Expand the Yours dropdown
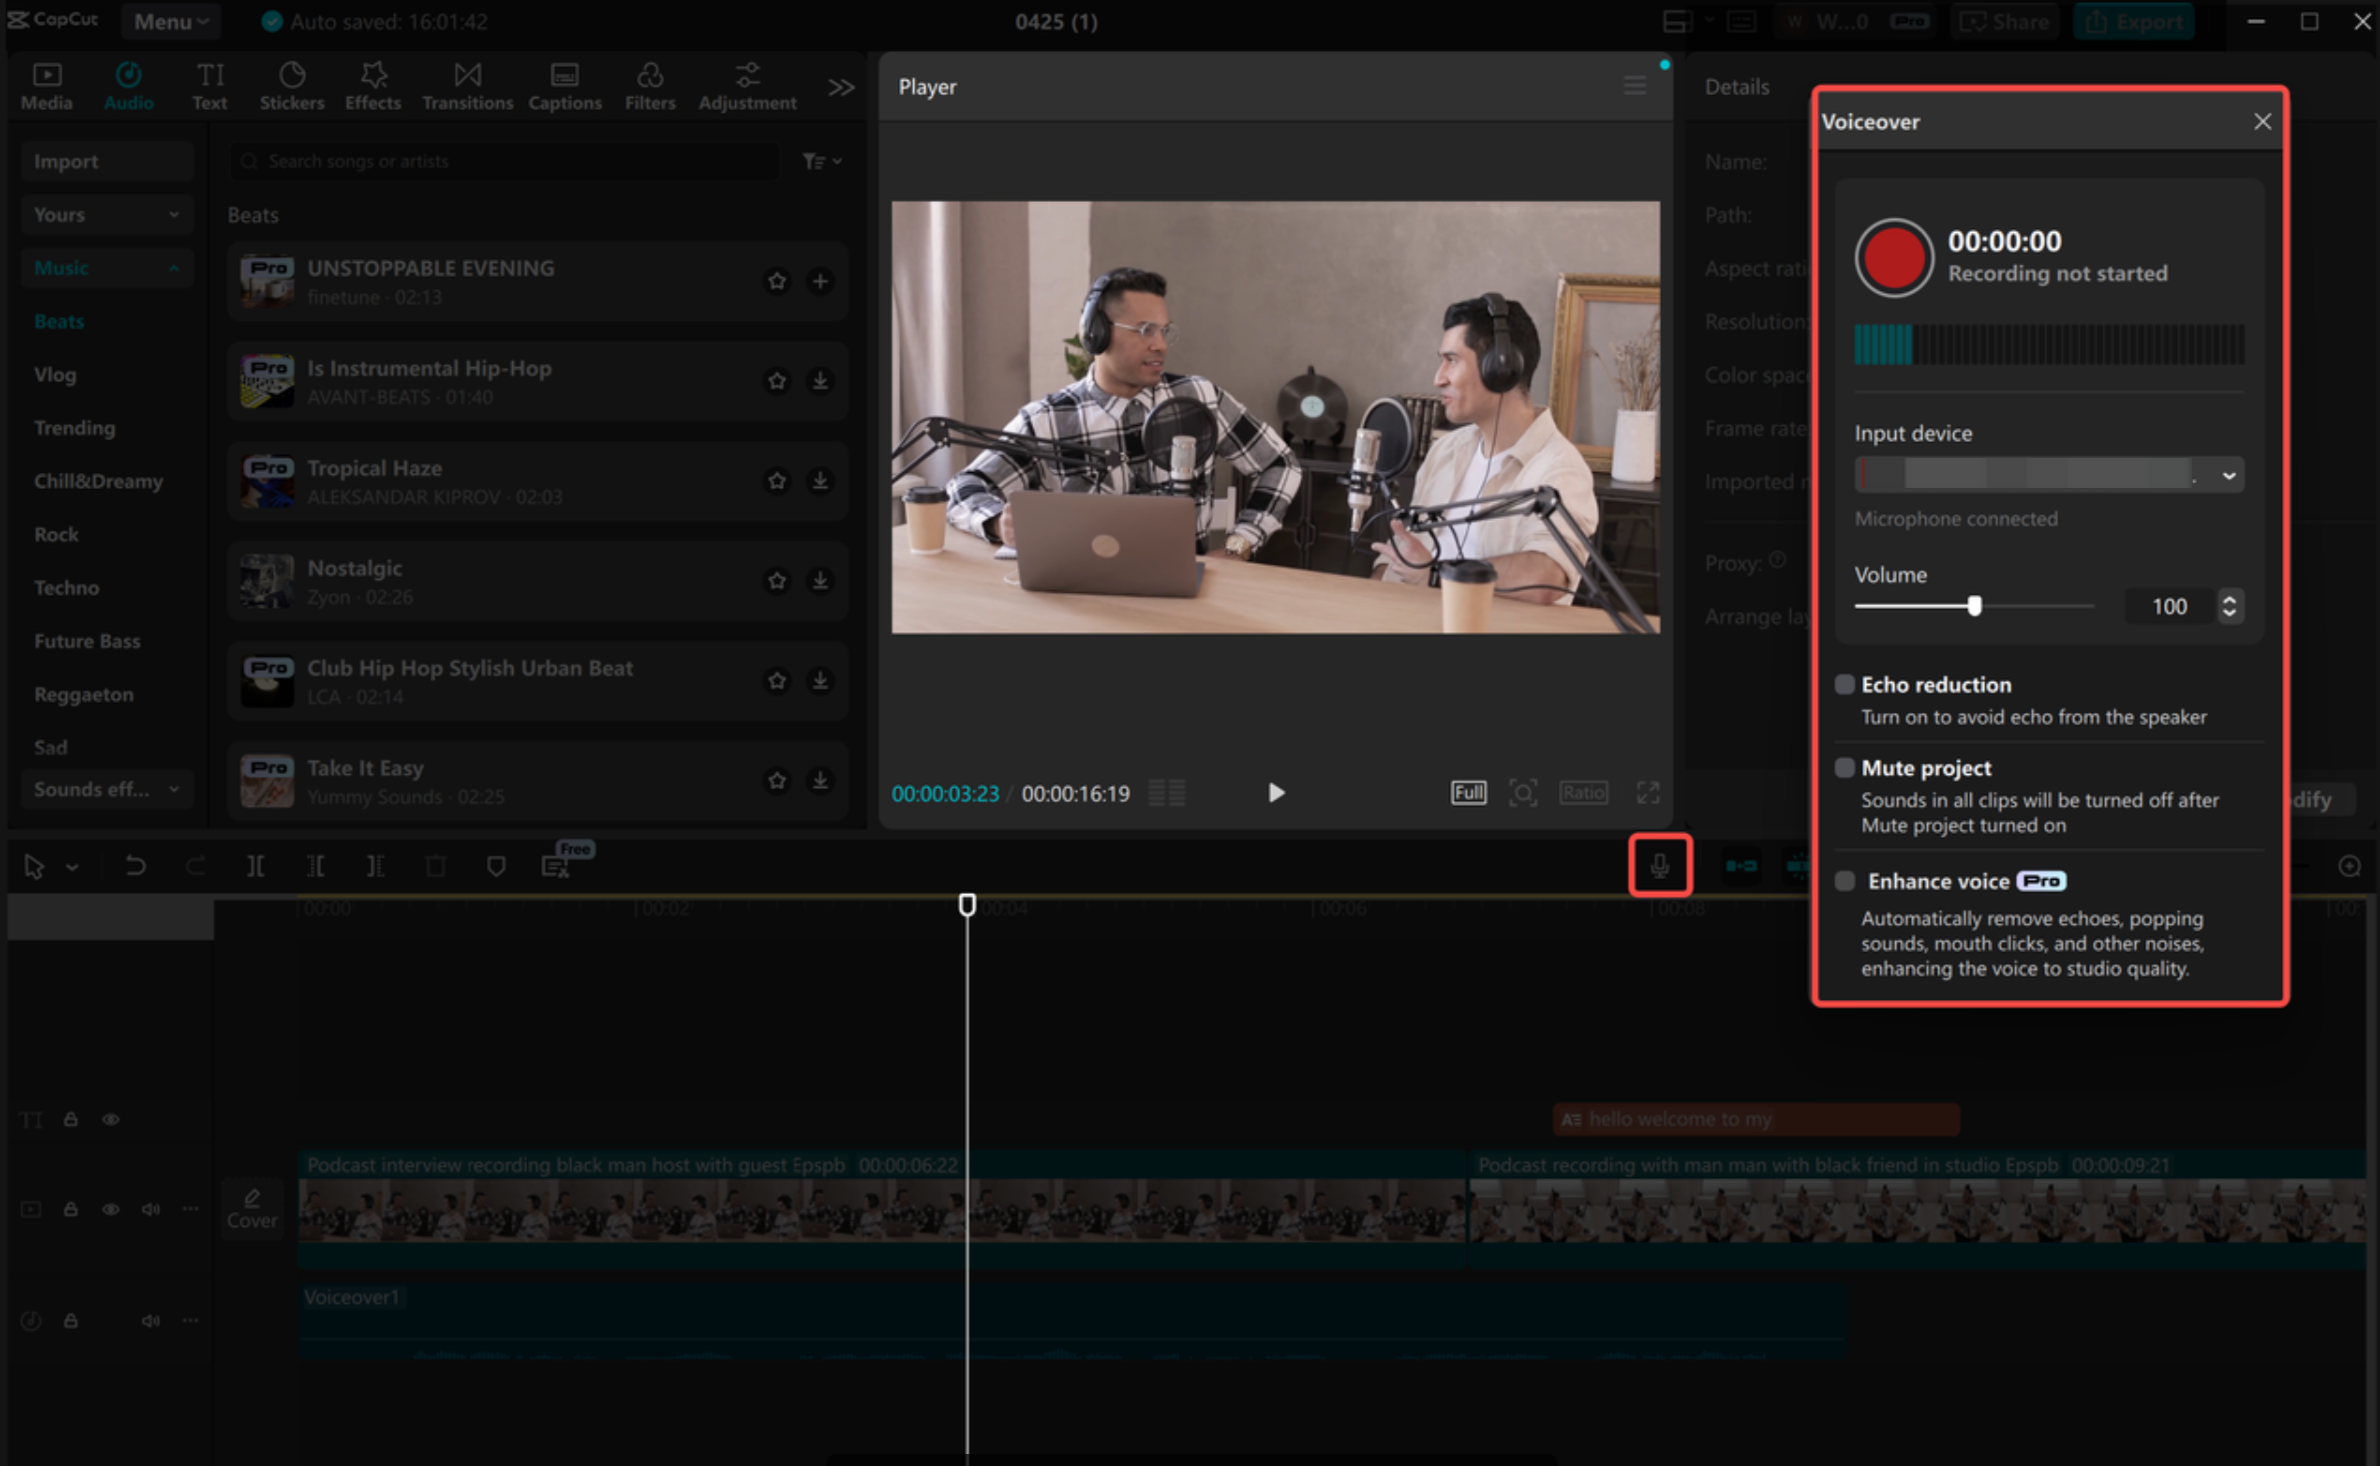Screen dimensions: 2380x1466 click(x=106, y=214)
